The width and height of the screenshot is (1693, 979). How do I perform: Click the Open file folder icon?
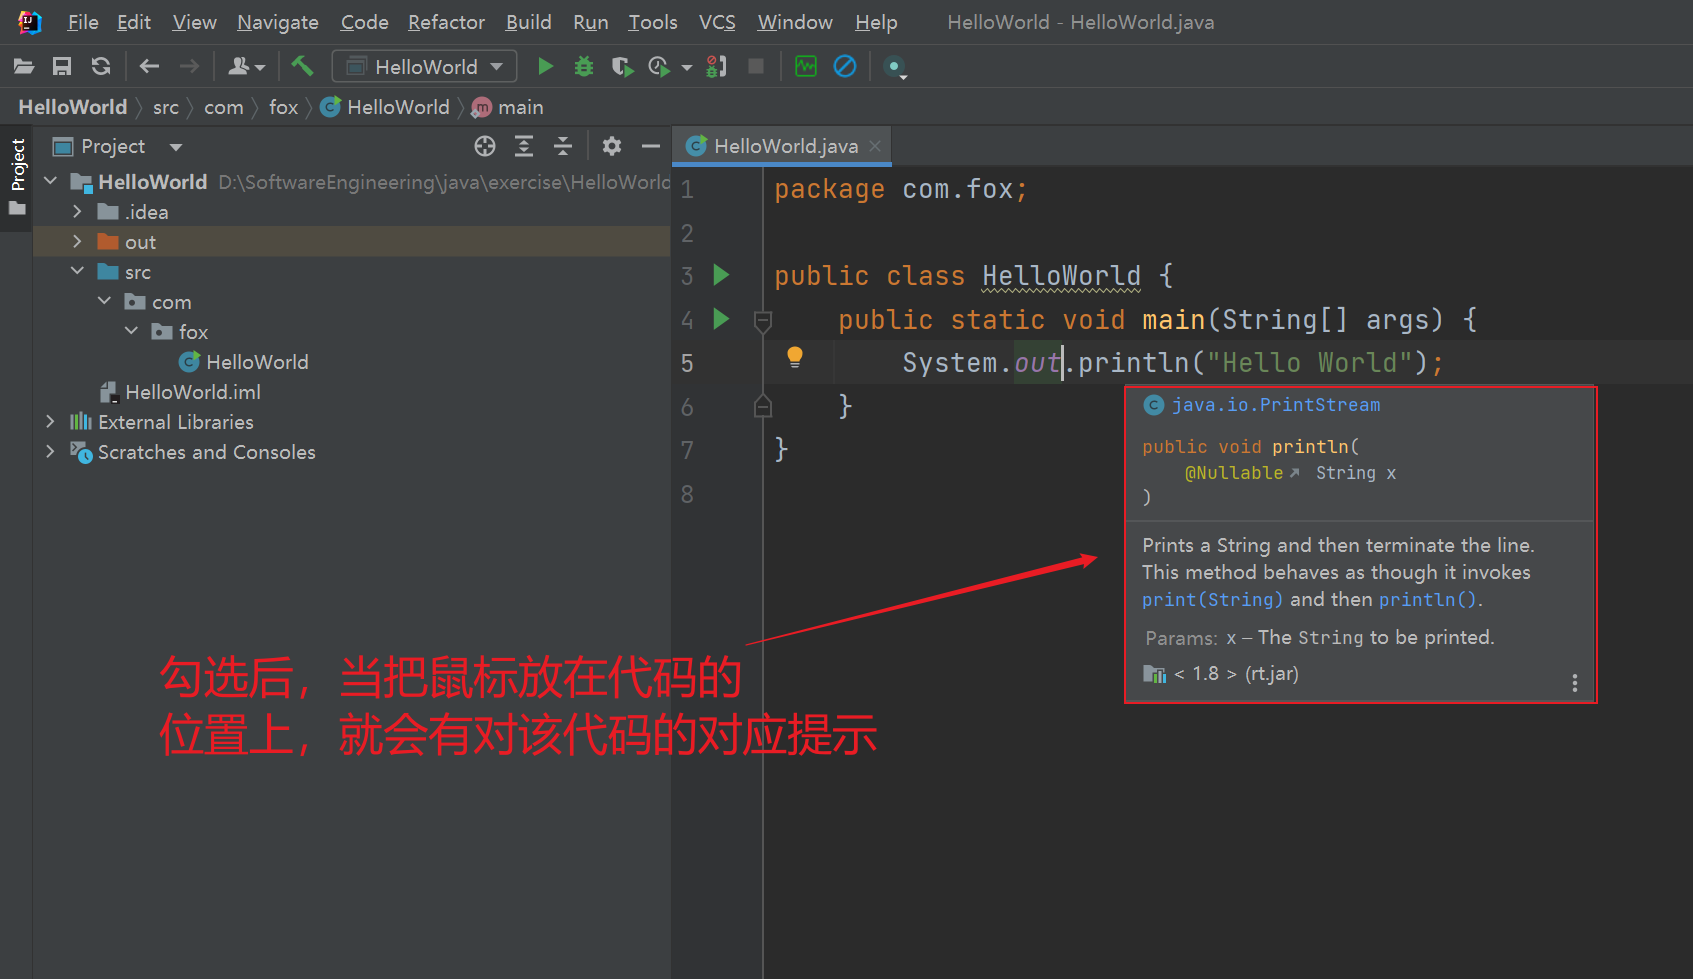click(24, 67)
